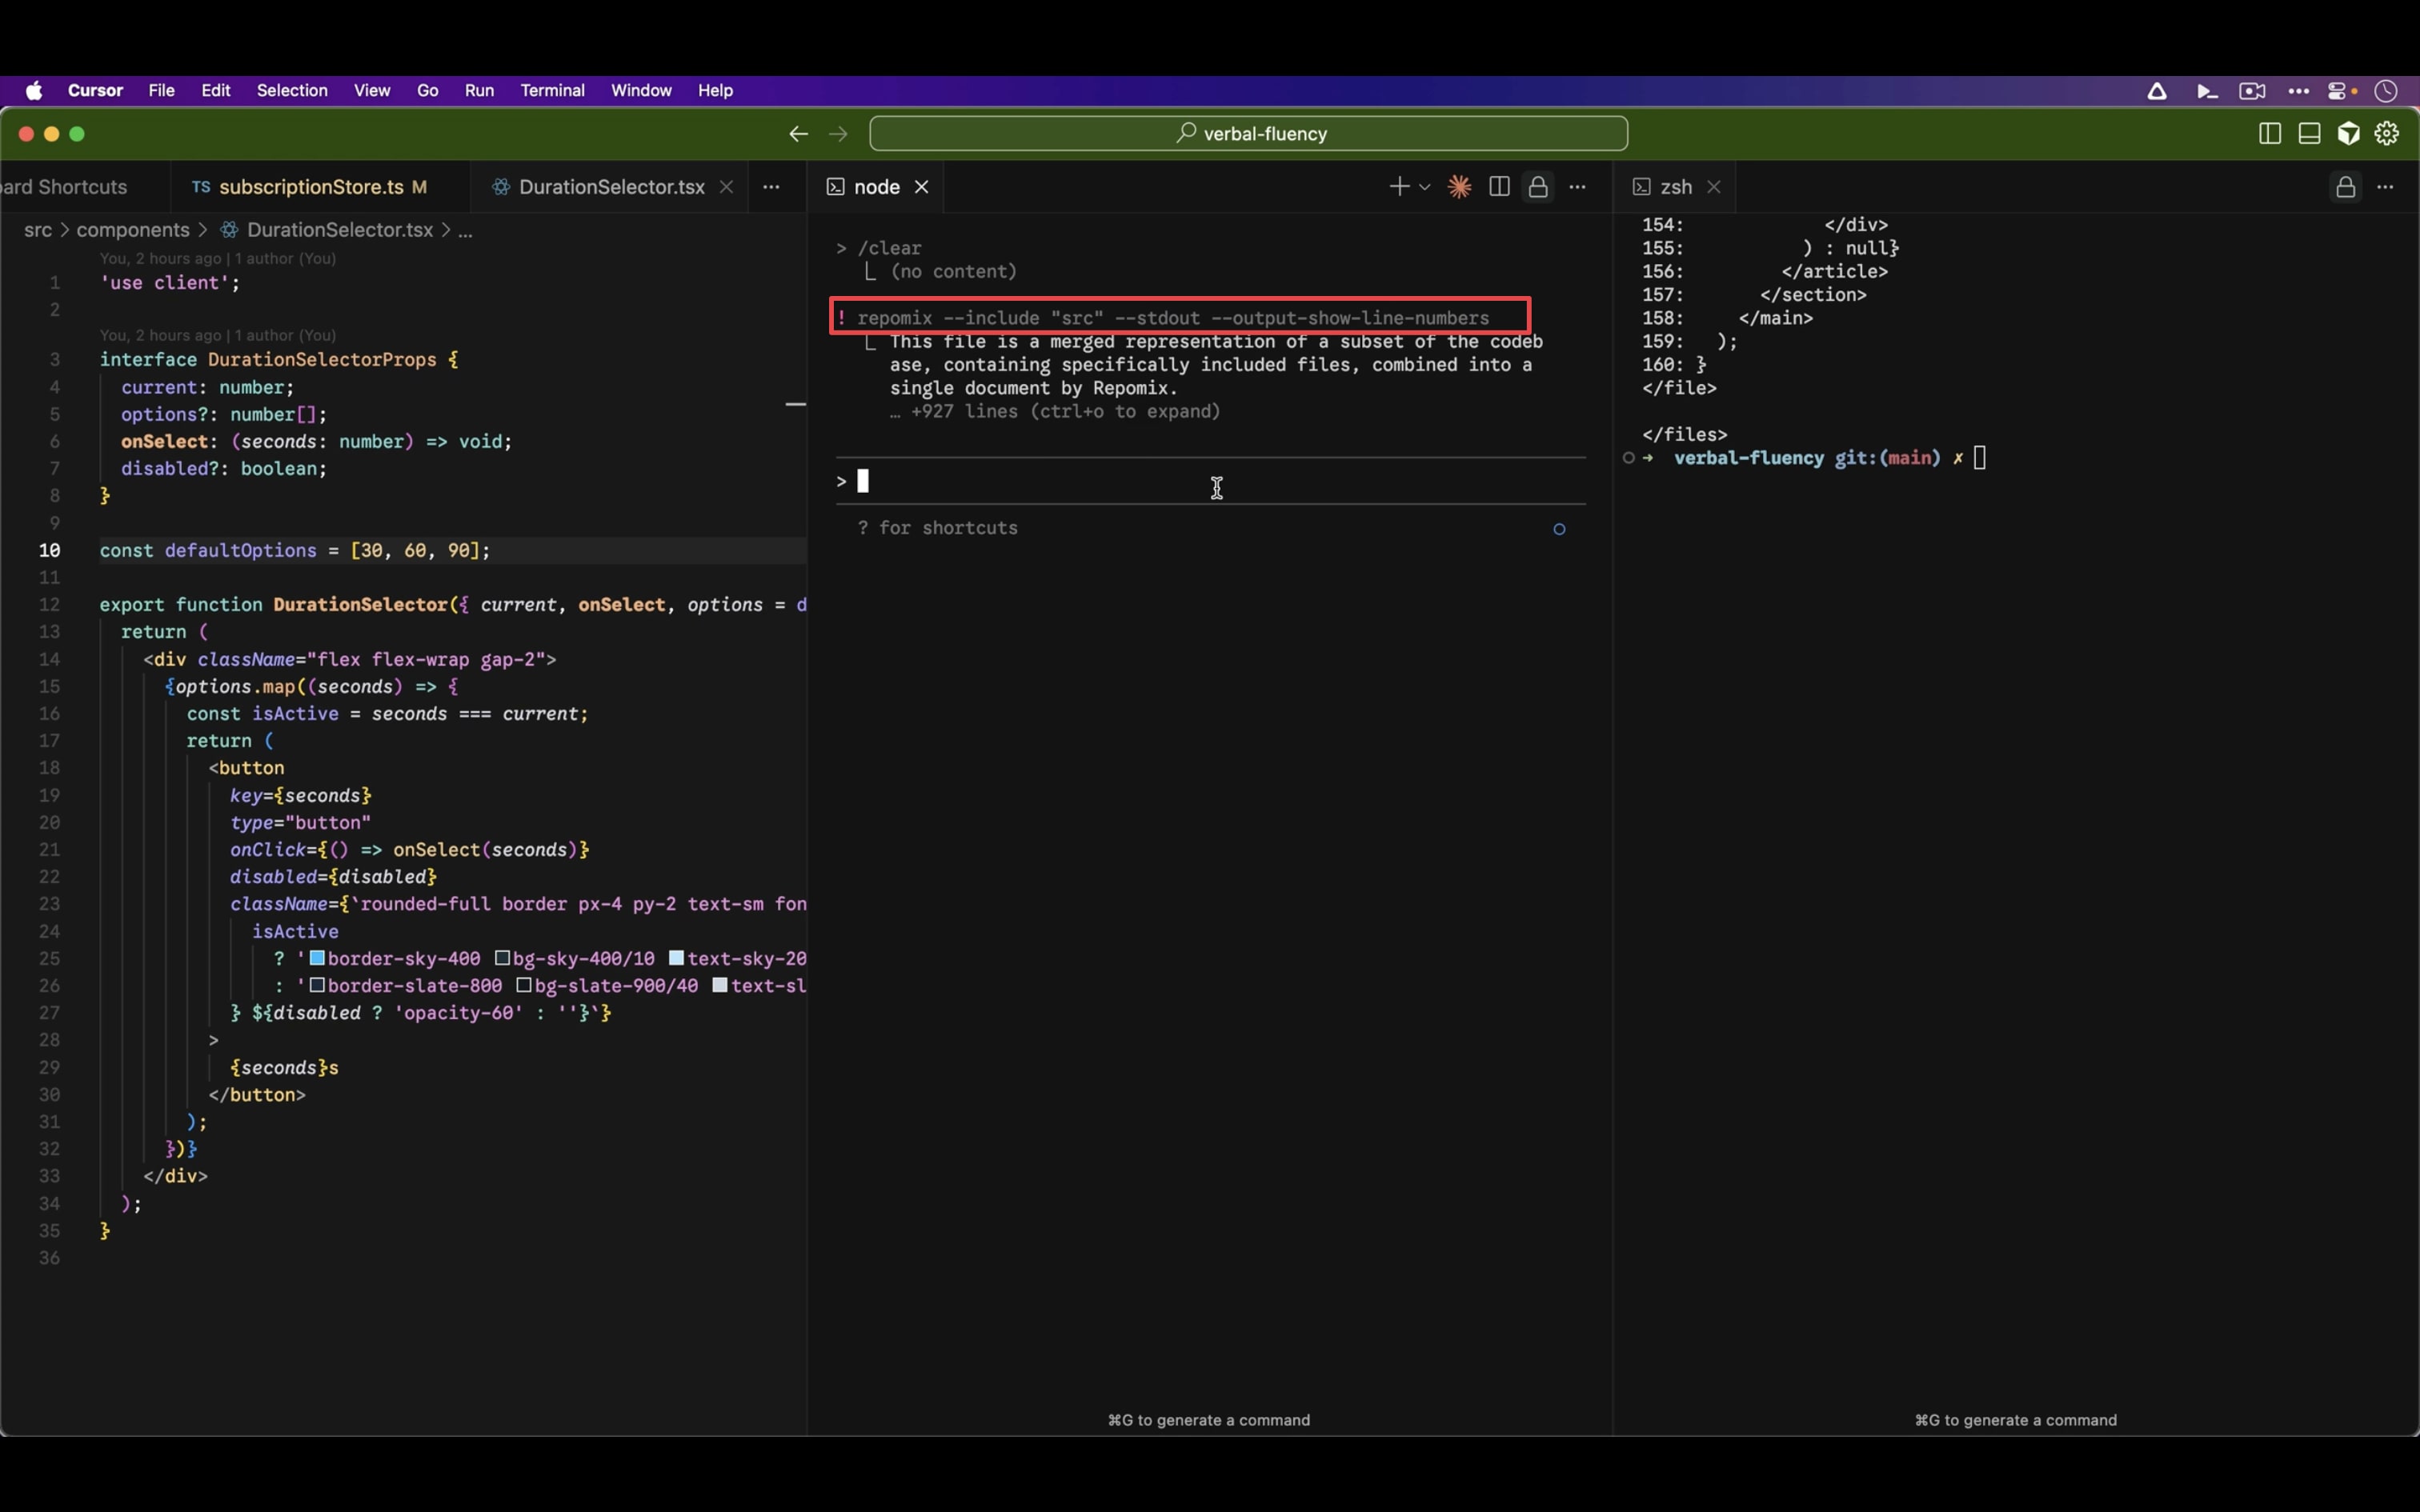Create new terminal with plus icon
The image size is (2420, 1512).
pos(1399,186)
